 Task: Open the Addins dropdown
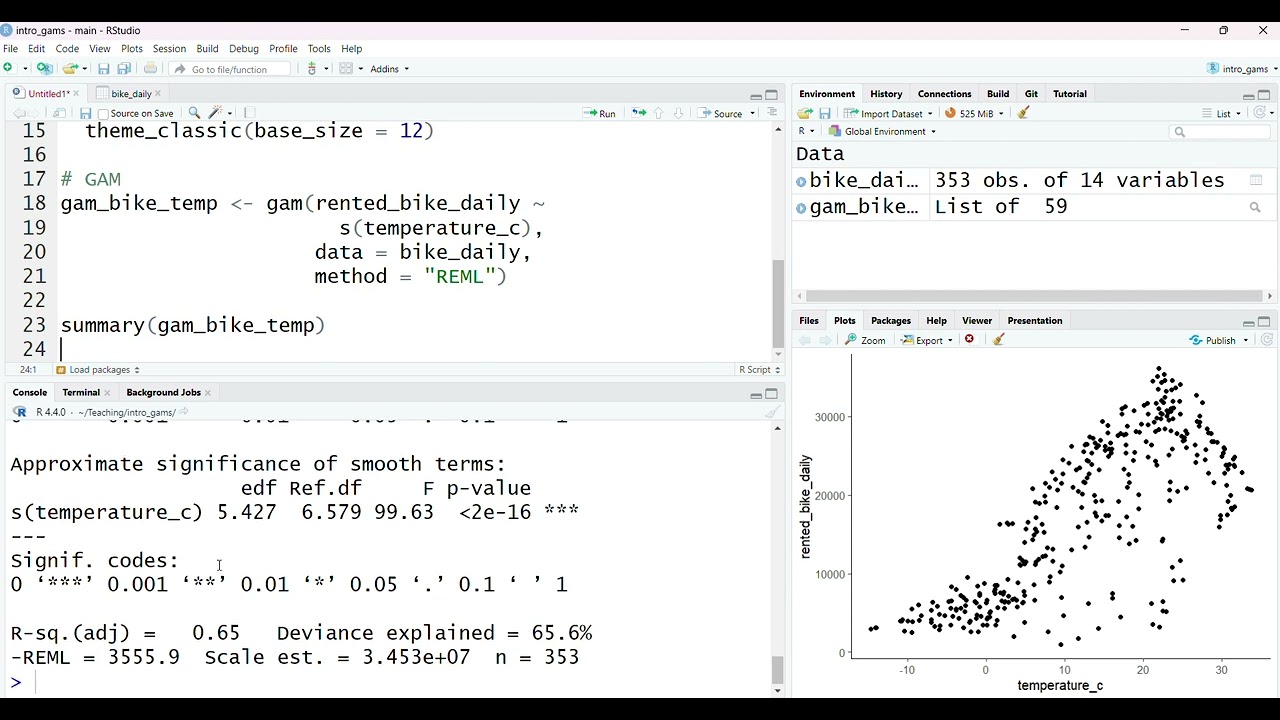coord(390,69)
